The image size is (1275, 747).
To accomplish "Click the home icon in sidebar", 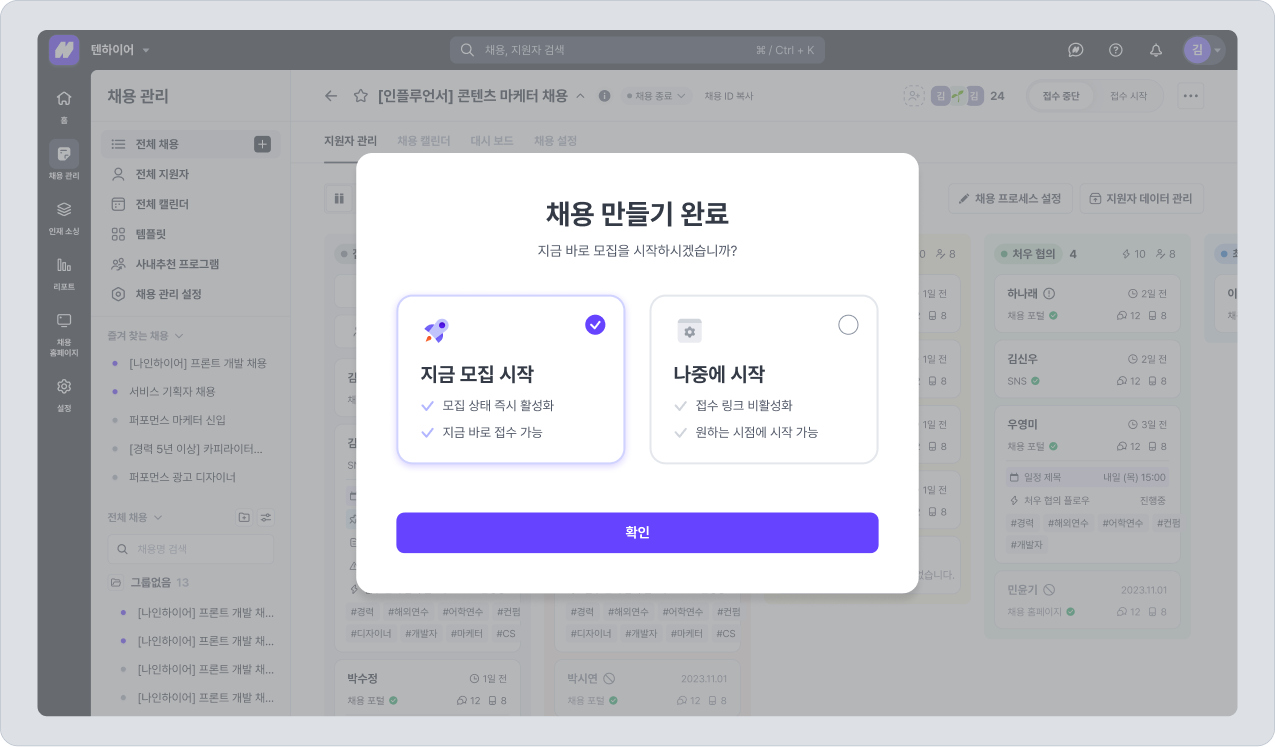I will [64, 99].
